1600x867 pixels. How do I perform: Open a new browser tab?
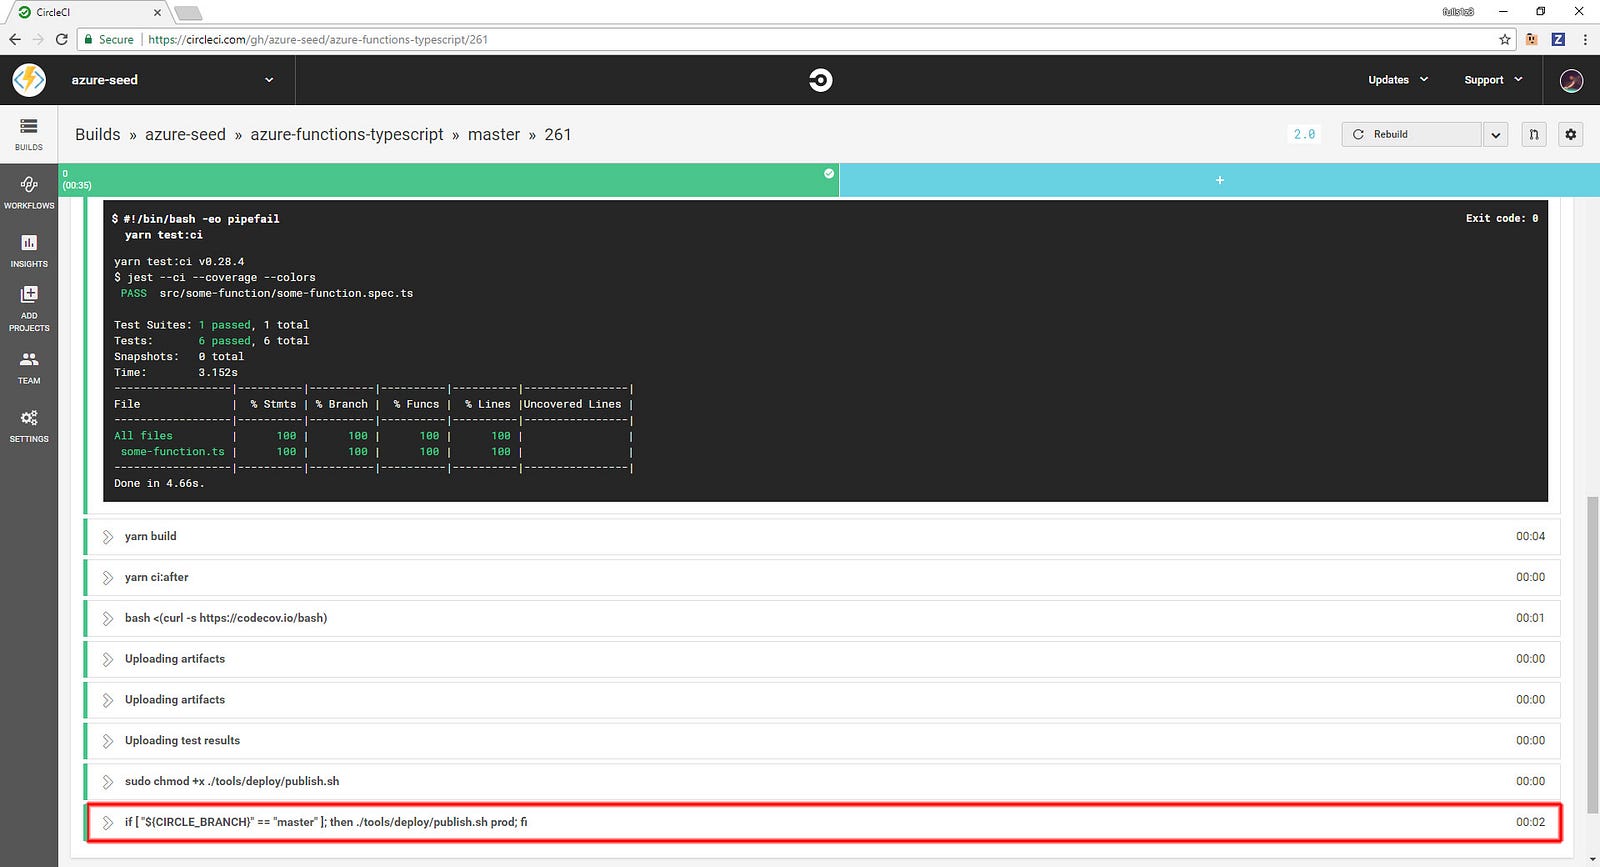click(188, 13)
